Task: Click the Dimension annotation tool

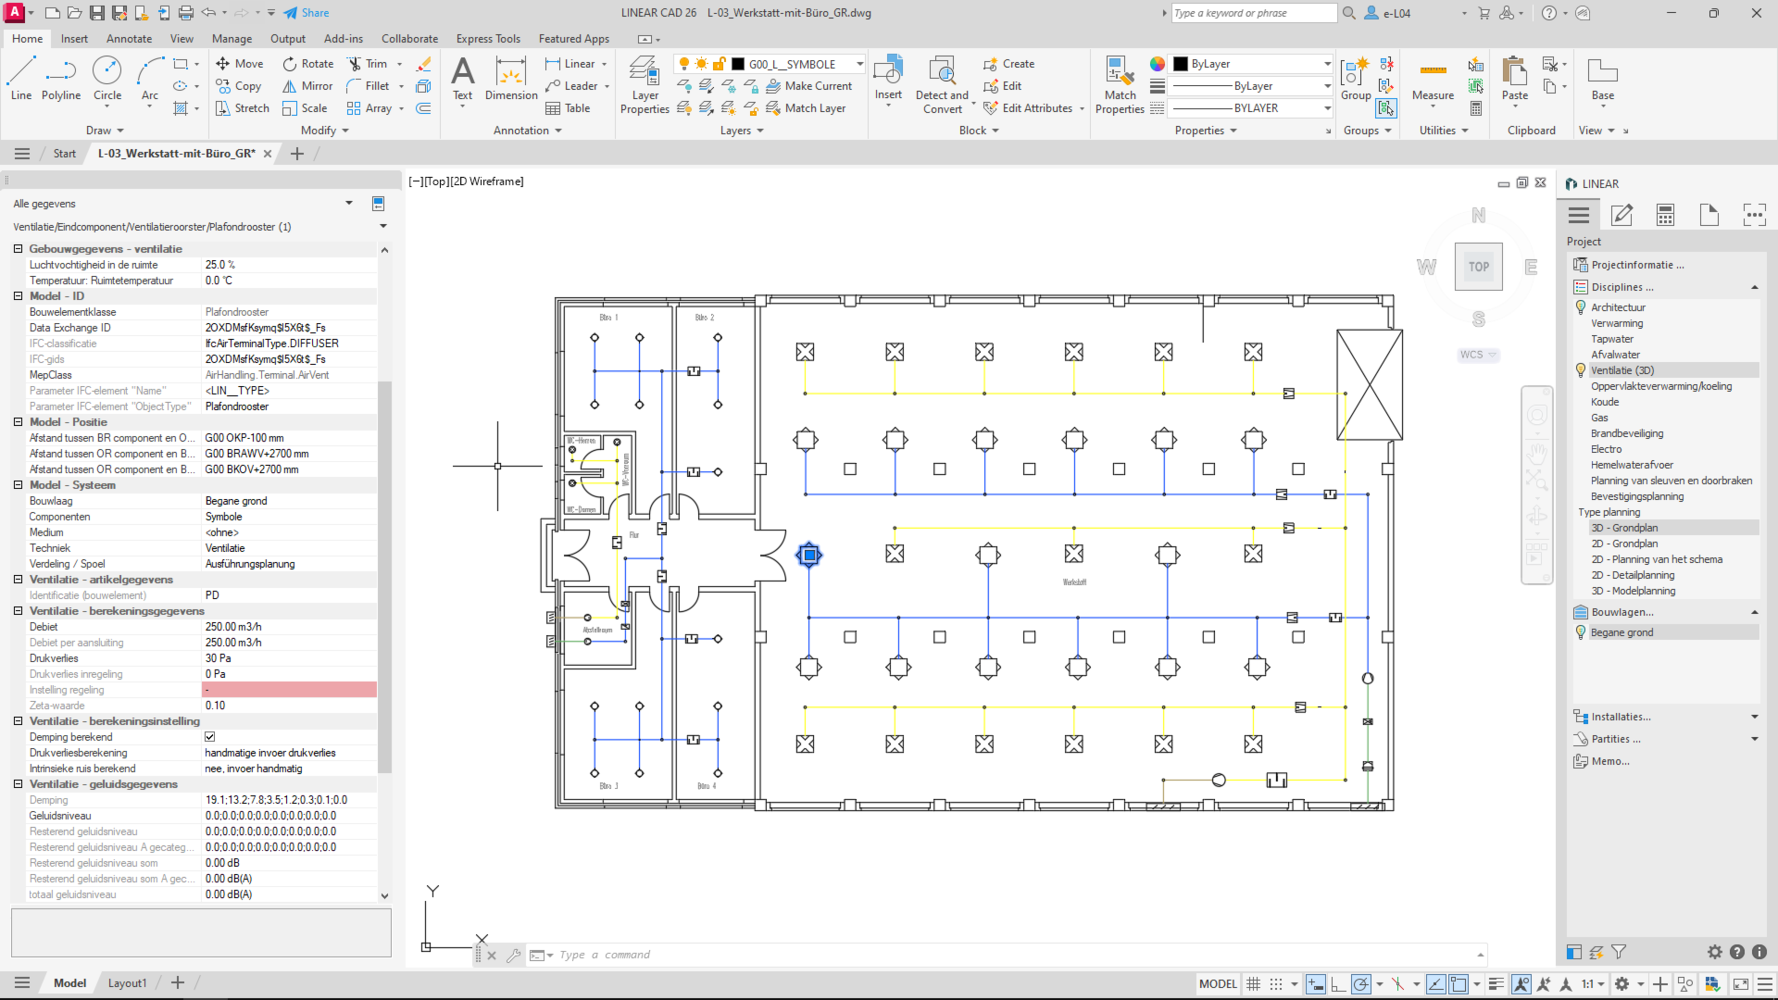Action: 511,79
